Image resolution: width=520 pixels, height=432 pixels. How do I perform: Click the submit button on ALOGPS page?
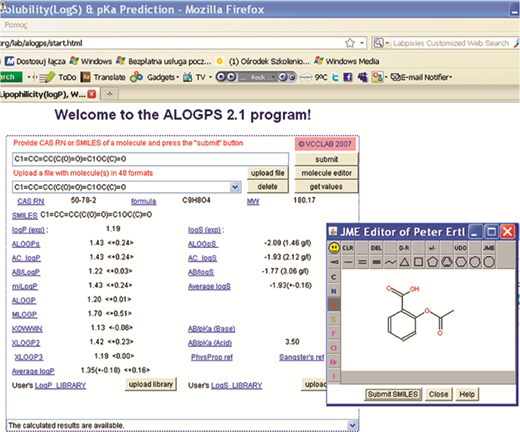click(327, 159)
